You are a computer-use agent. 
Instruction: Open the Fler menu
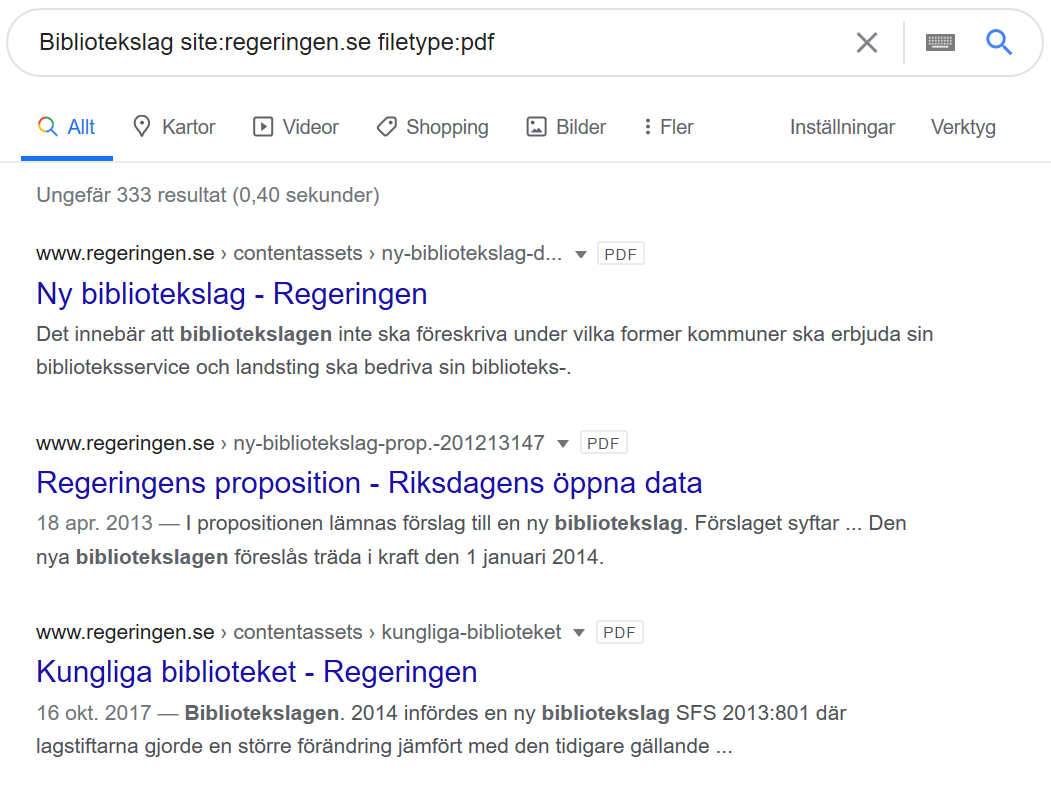[x=668, y=127]
